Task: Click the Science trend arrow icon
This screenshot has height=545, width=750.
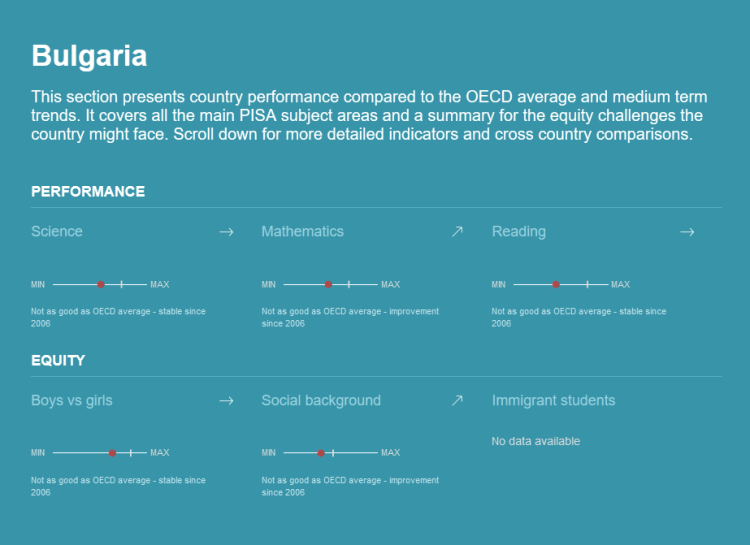Action: click(x=226, y=232)
